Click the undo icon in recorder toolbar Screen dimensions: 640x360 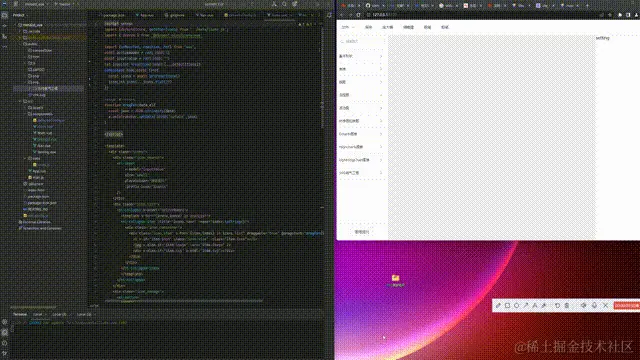557,305
